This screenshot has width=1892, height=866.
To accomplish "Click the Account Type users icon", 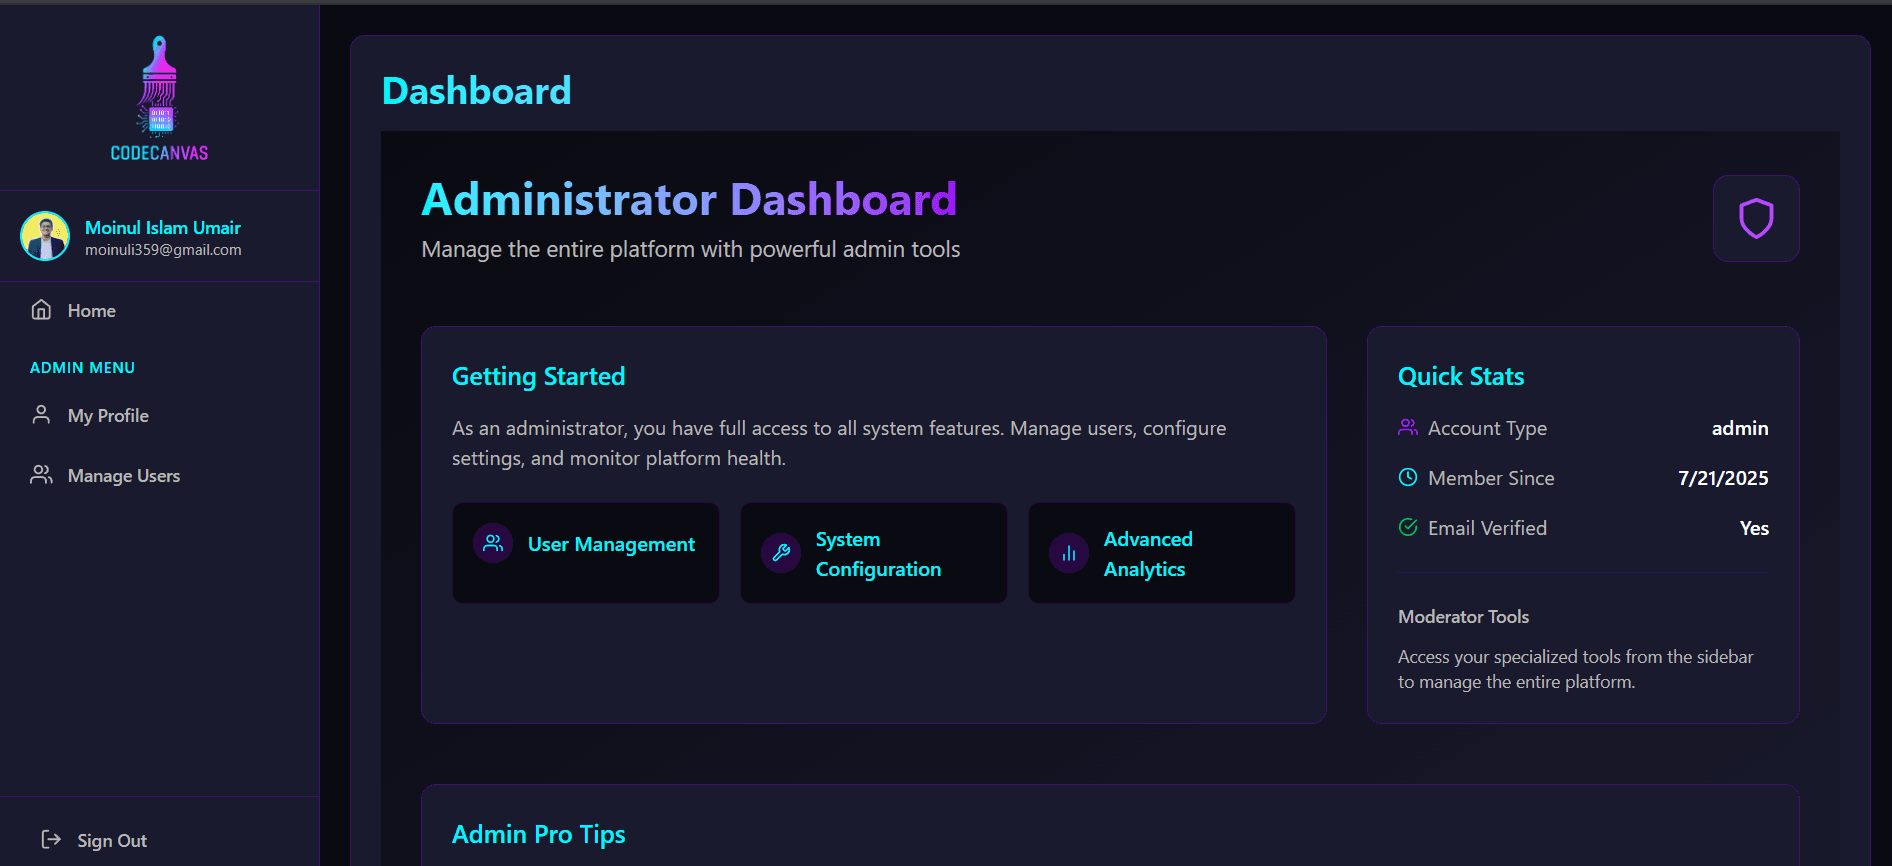I will [x=1408, y=428].
